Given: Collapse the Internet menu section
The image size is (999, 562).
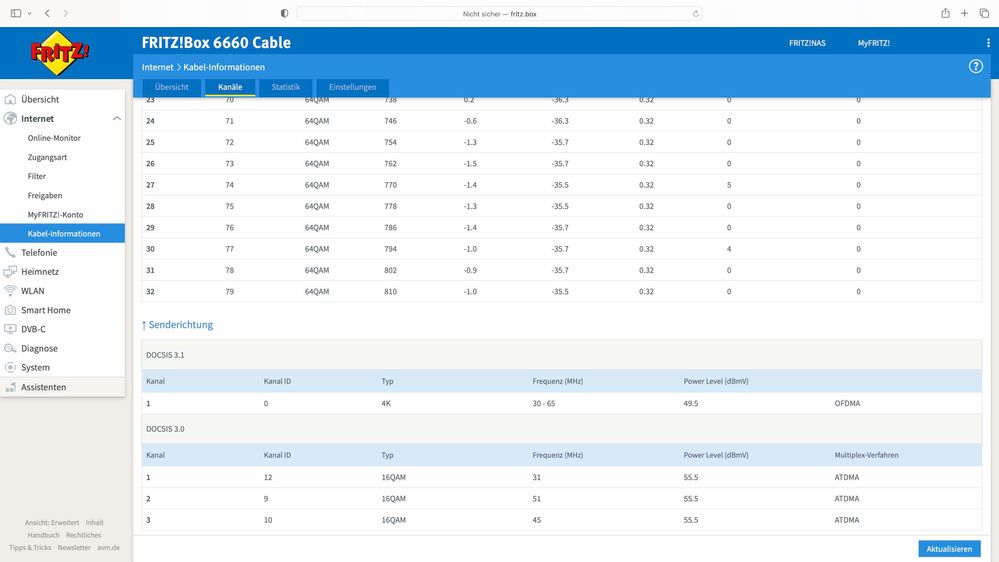Looking at the screenshot, I should coord(117,119).
